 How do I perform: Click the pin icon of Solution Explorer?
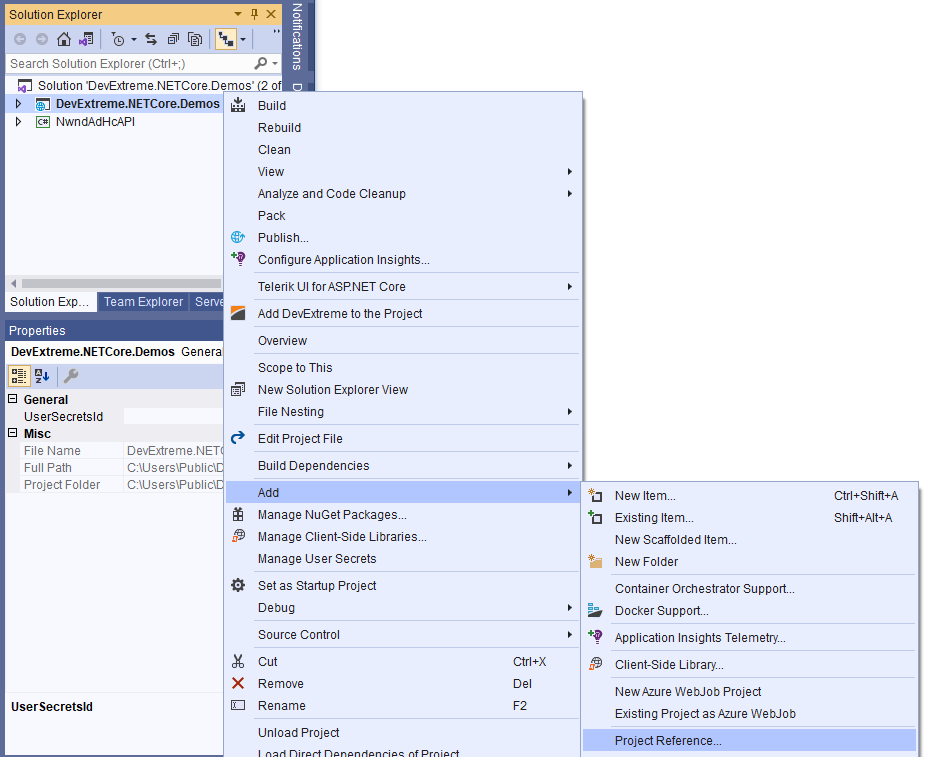click(x=254, y=14)
